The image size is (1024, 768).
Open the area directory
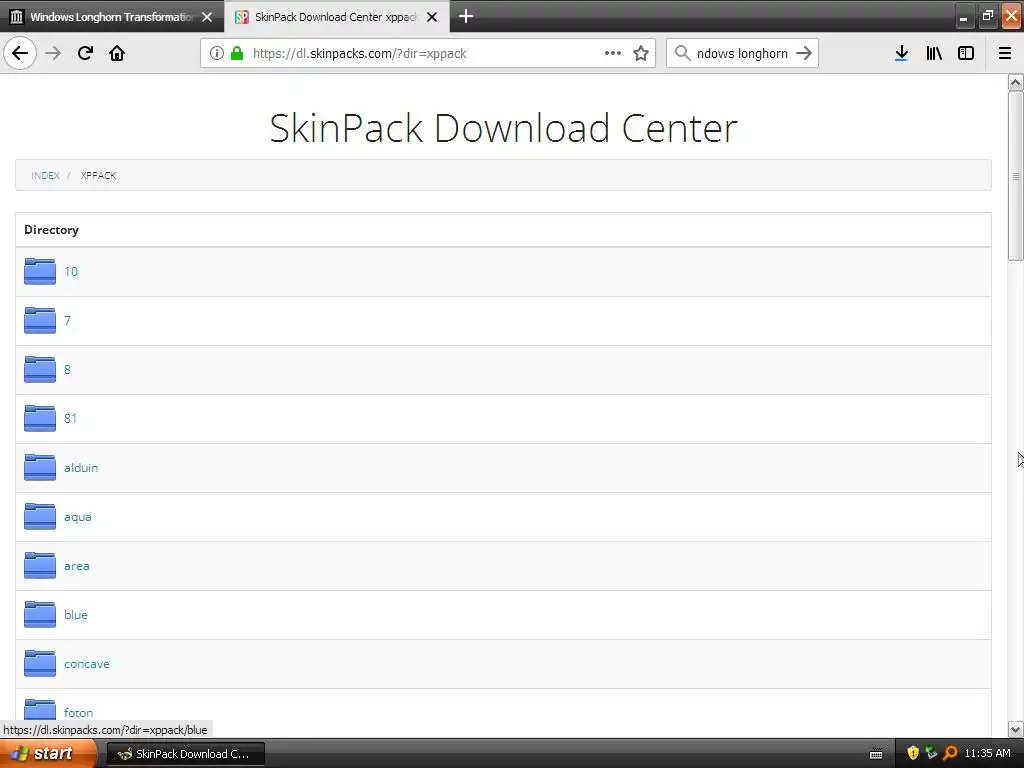(76, 566)
